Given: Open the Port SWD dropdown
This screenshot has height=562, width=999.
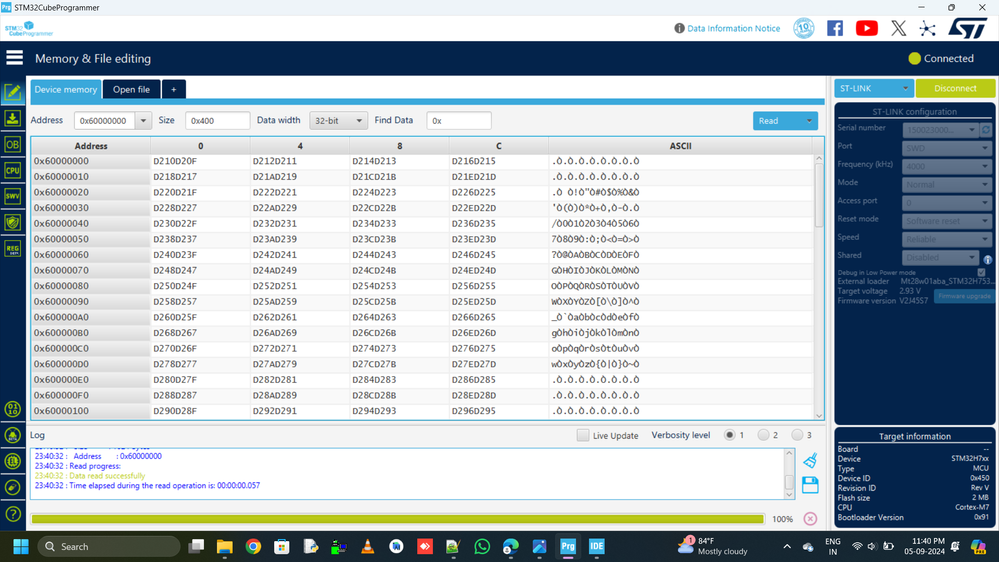Looking at the screenshot, I should coord(947,148).
